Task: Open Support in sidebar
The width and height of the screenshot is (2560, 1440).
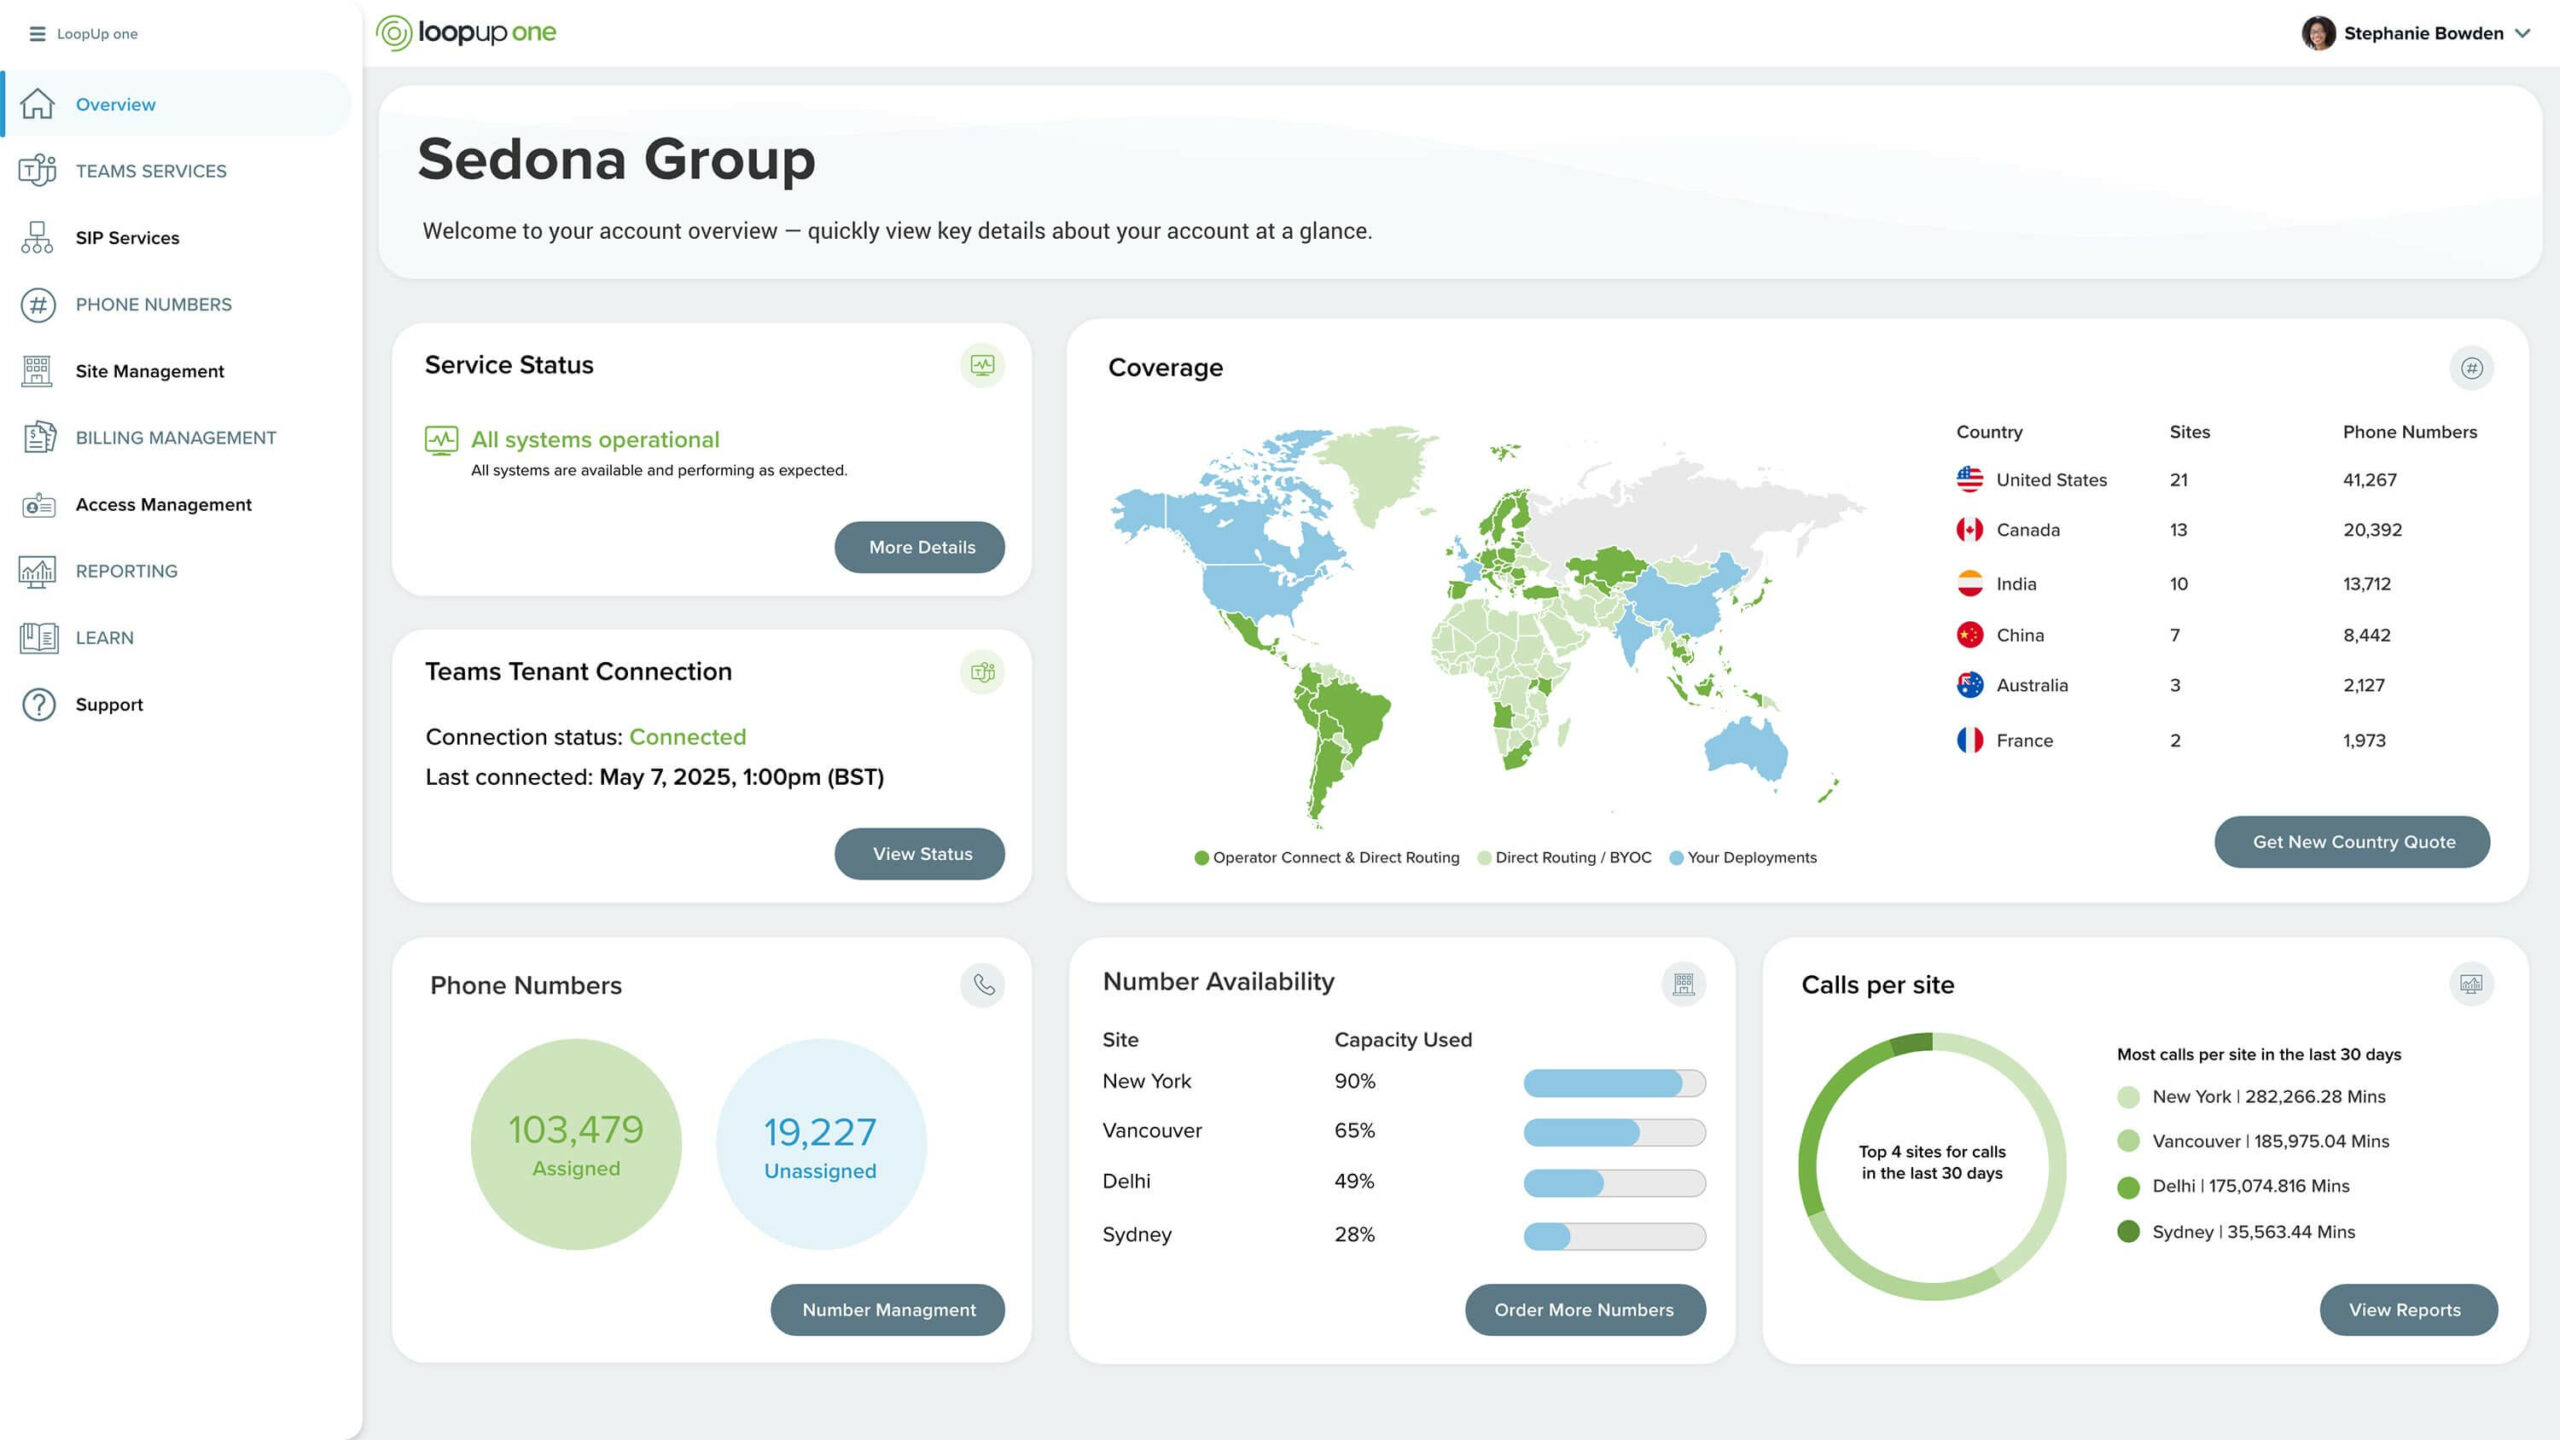Action: [109, 705]
